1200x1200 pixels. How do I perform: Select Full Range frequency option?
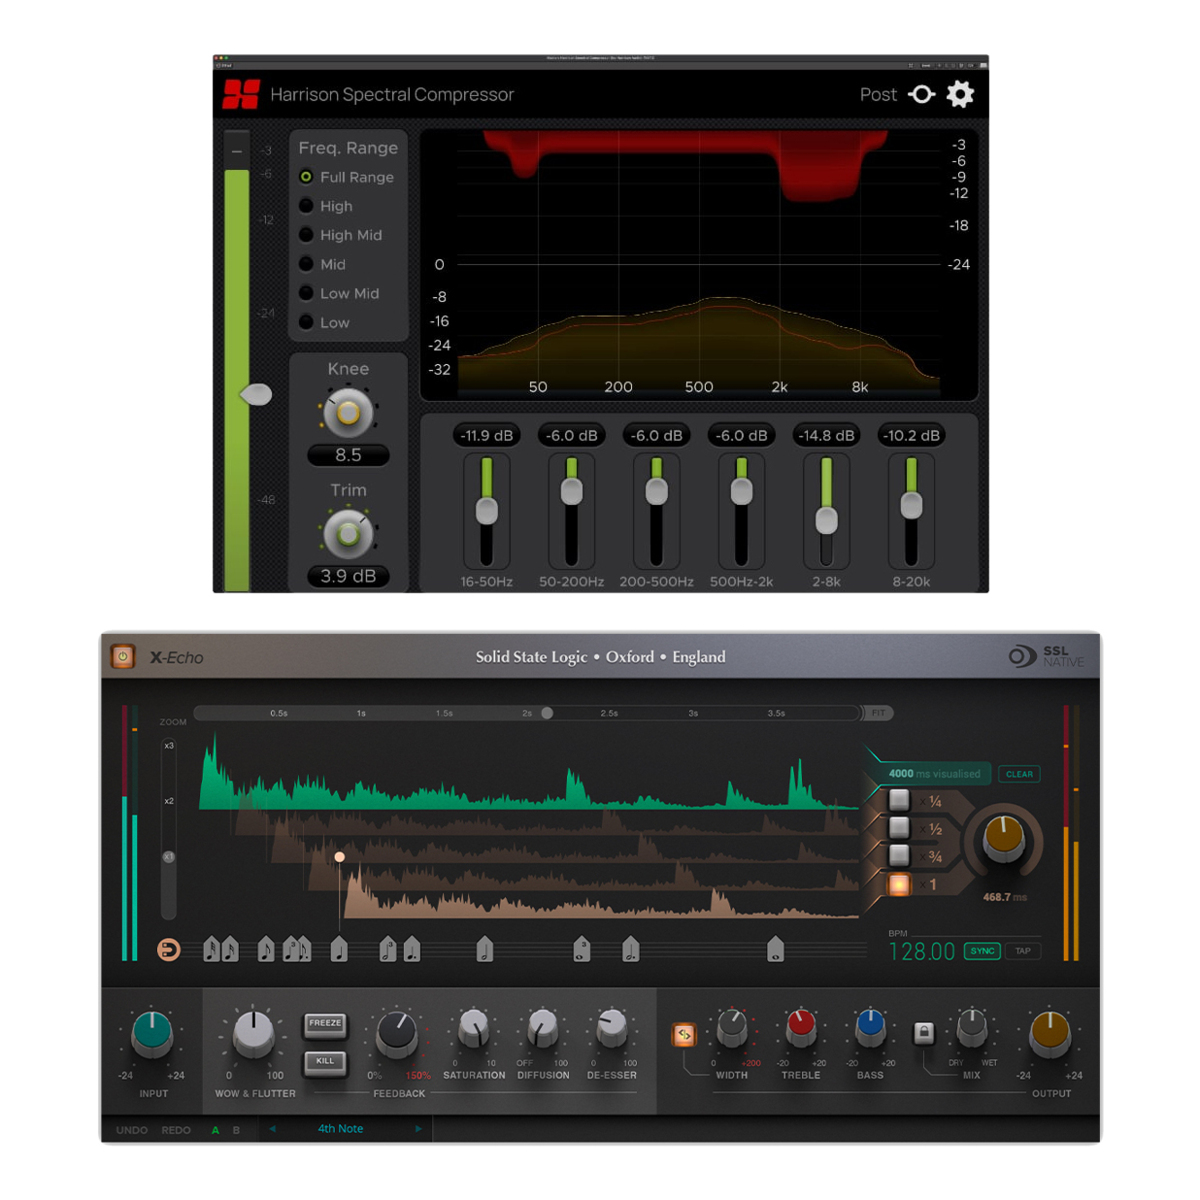pyautogui.click(x=347, y=177)
